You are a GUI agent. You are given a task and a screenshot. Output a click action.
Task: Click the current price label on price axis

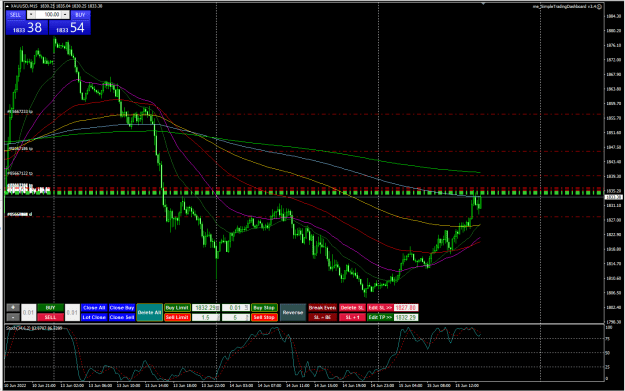[x=613, y=197]
